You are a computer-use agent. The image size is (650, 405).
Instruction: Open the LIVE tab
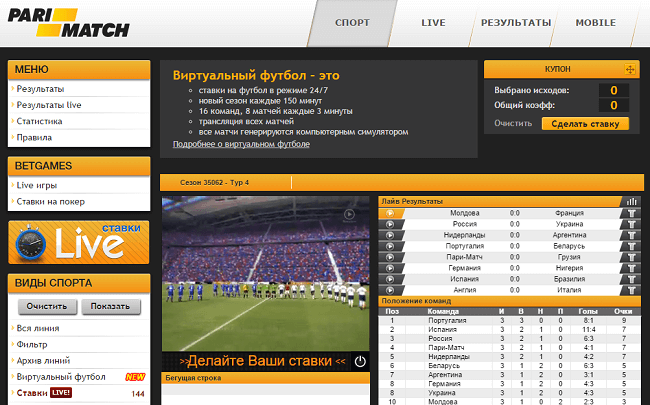[x=433, y=23]
